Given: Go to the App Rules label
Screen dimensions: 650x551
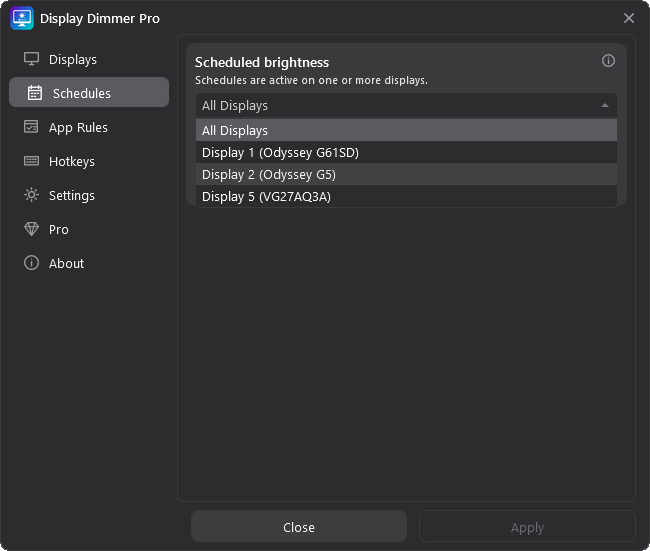Looking at the screenshot, I should (78, 128).
